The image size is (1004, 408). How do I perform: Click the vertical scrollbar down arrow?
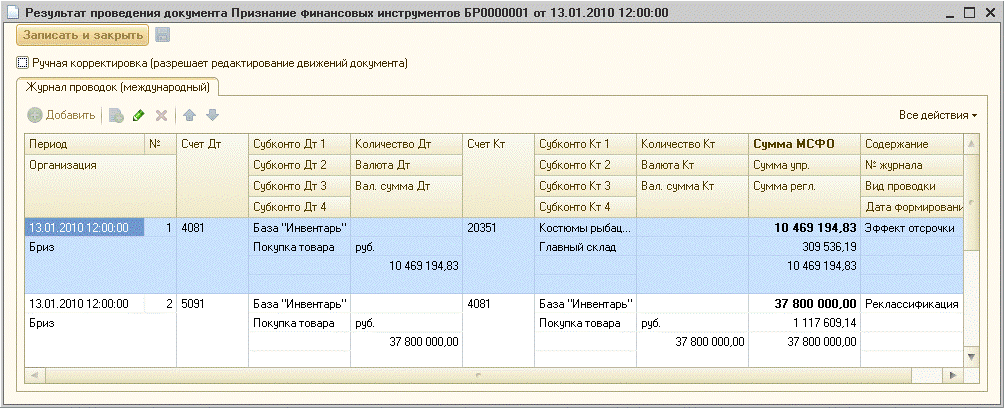(x=969, y=357)
